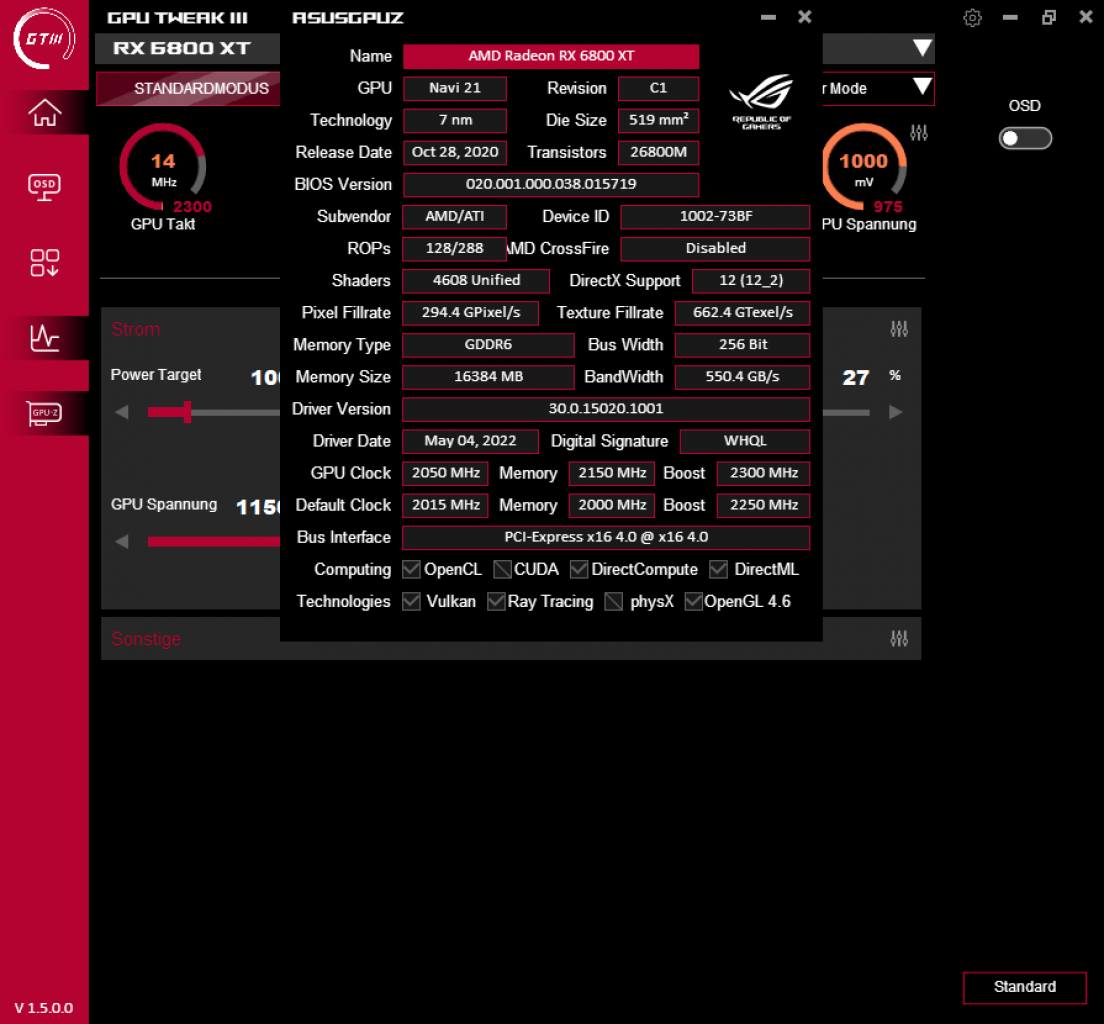This screenshot has height=1024, width=1104.
Task: Click the Strom section header
Action: [135, 329]
